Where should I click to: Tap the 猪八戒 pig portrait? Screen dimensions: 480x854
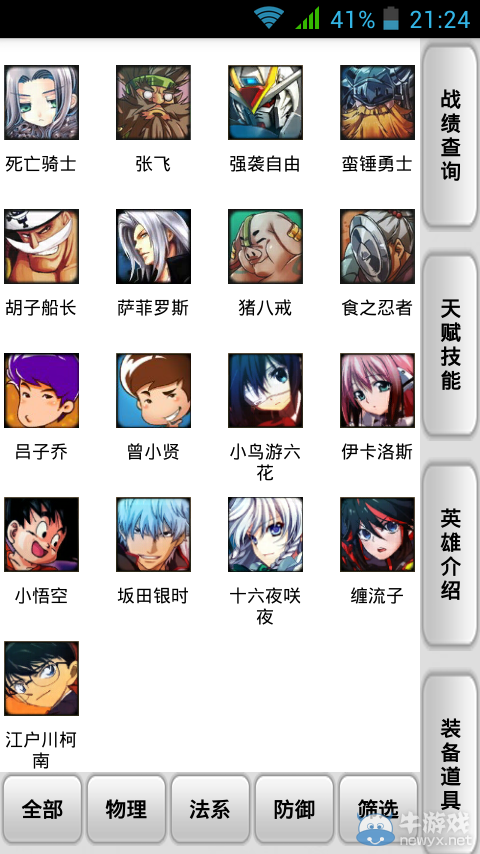(265, 246)
